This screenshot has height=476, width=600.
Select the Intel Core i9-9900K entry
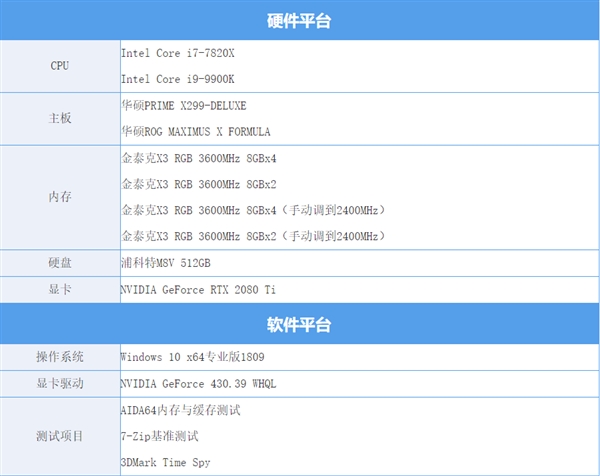click(x=178, y=79)
